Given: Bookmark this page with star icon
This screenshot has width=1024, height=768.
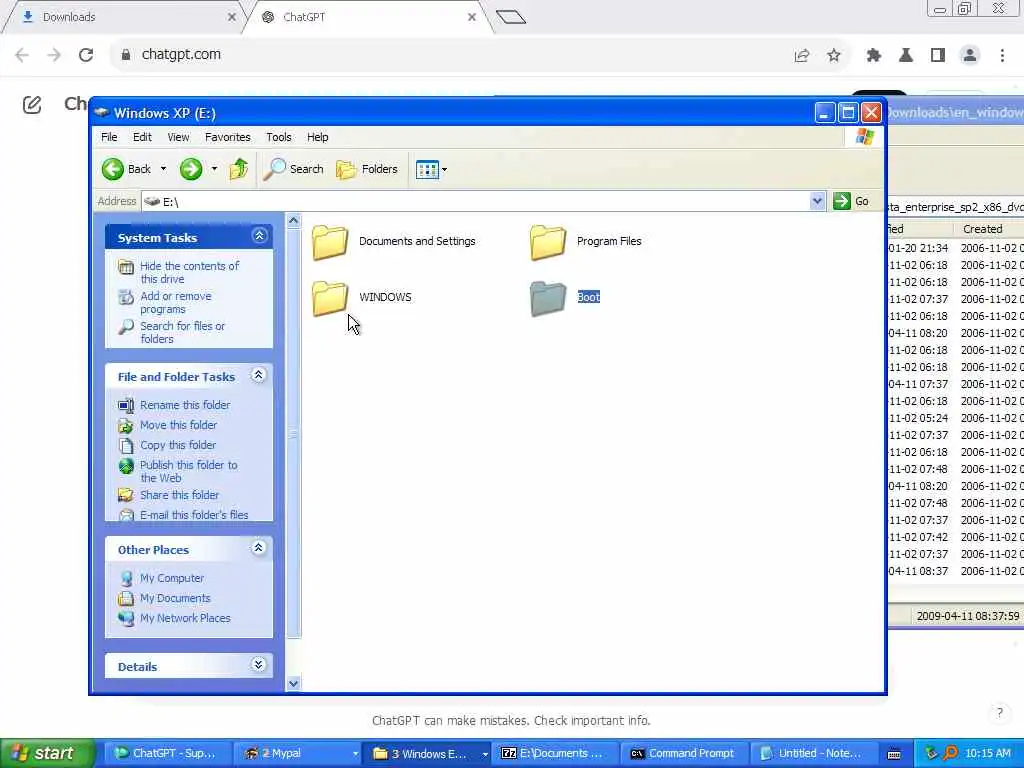Looking at the screenshot, I should [834, 56].
